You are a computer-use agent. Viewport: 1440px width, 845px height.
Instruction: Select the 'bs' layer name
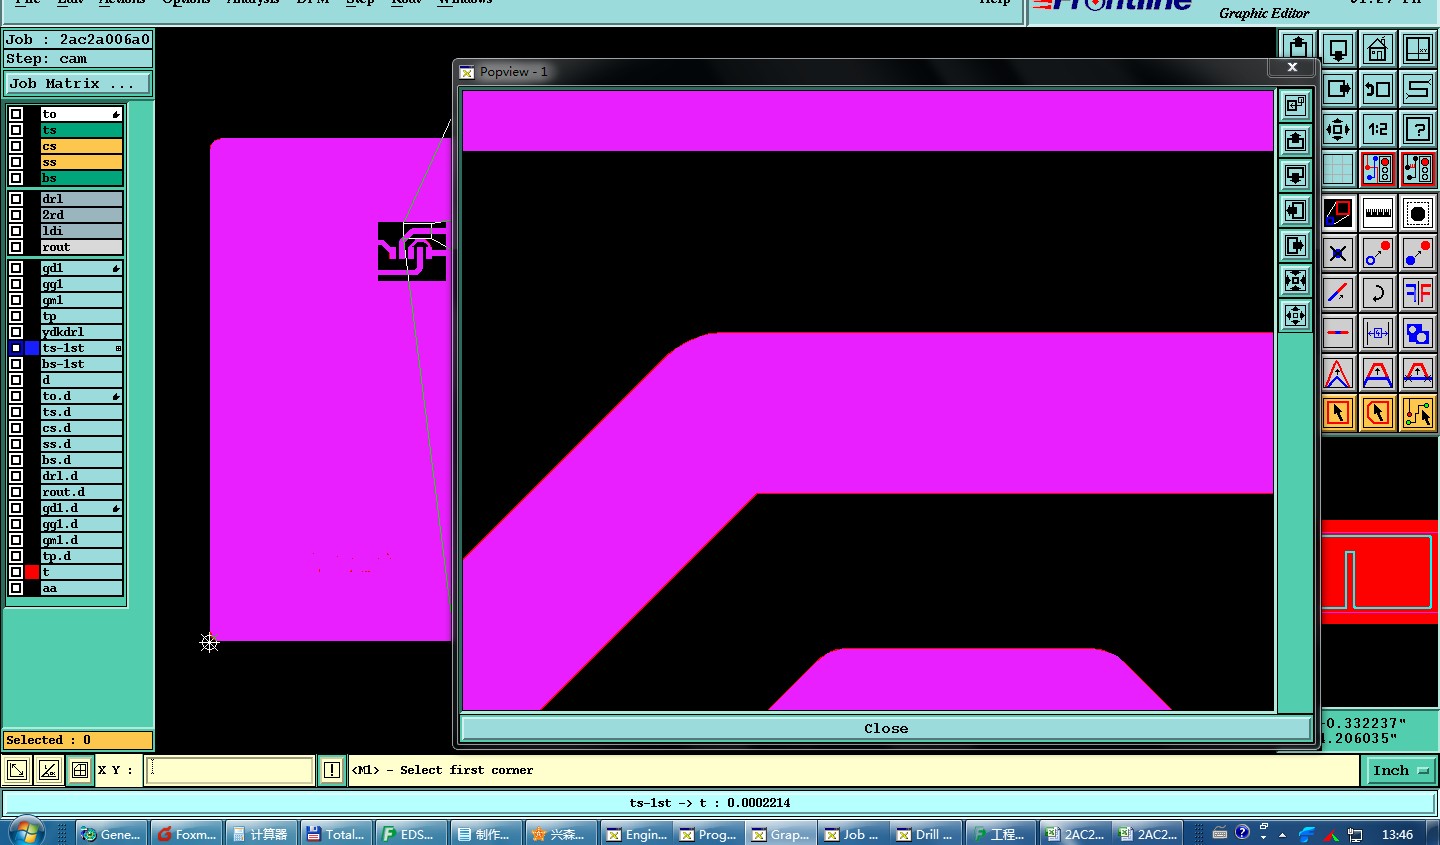point(81,178)
